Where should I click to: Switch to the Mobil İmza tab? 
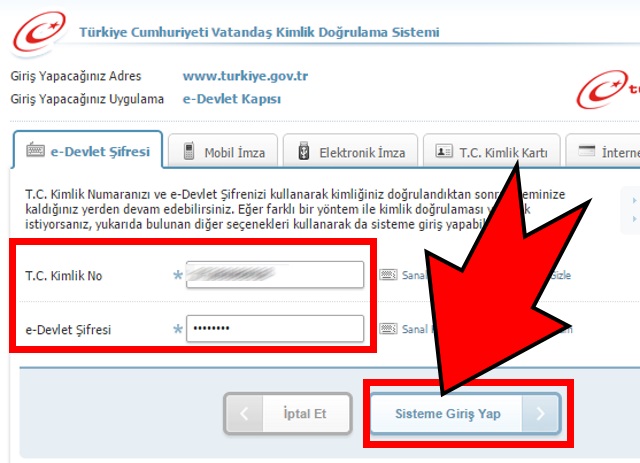(223, 151)
